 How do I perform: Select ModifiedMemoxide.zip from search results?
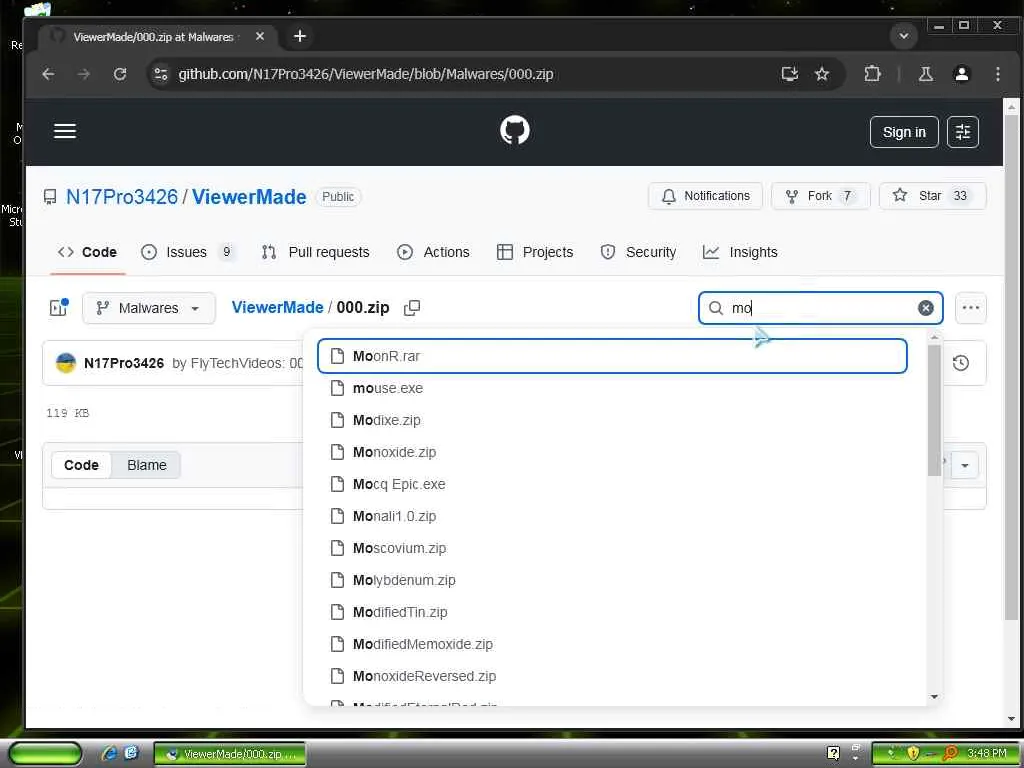coord(612,644)
